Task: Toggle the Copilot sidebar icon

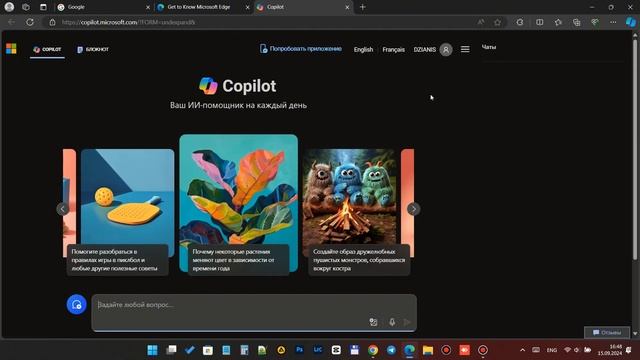Action: coord(631,22)
